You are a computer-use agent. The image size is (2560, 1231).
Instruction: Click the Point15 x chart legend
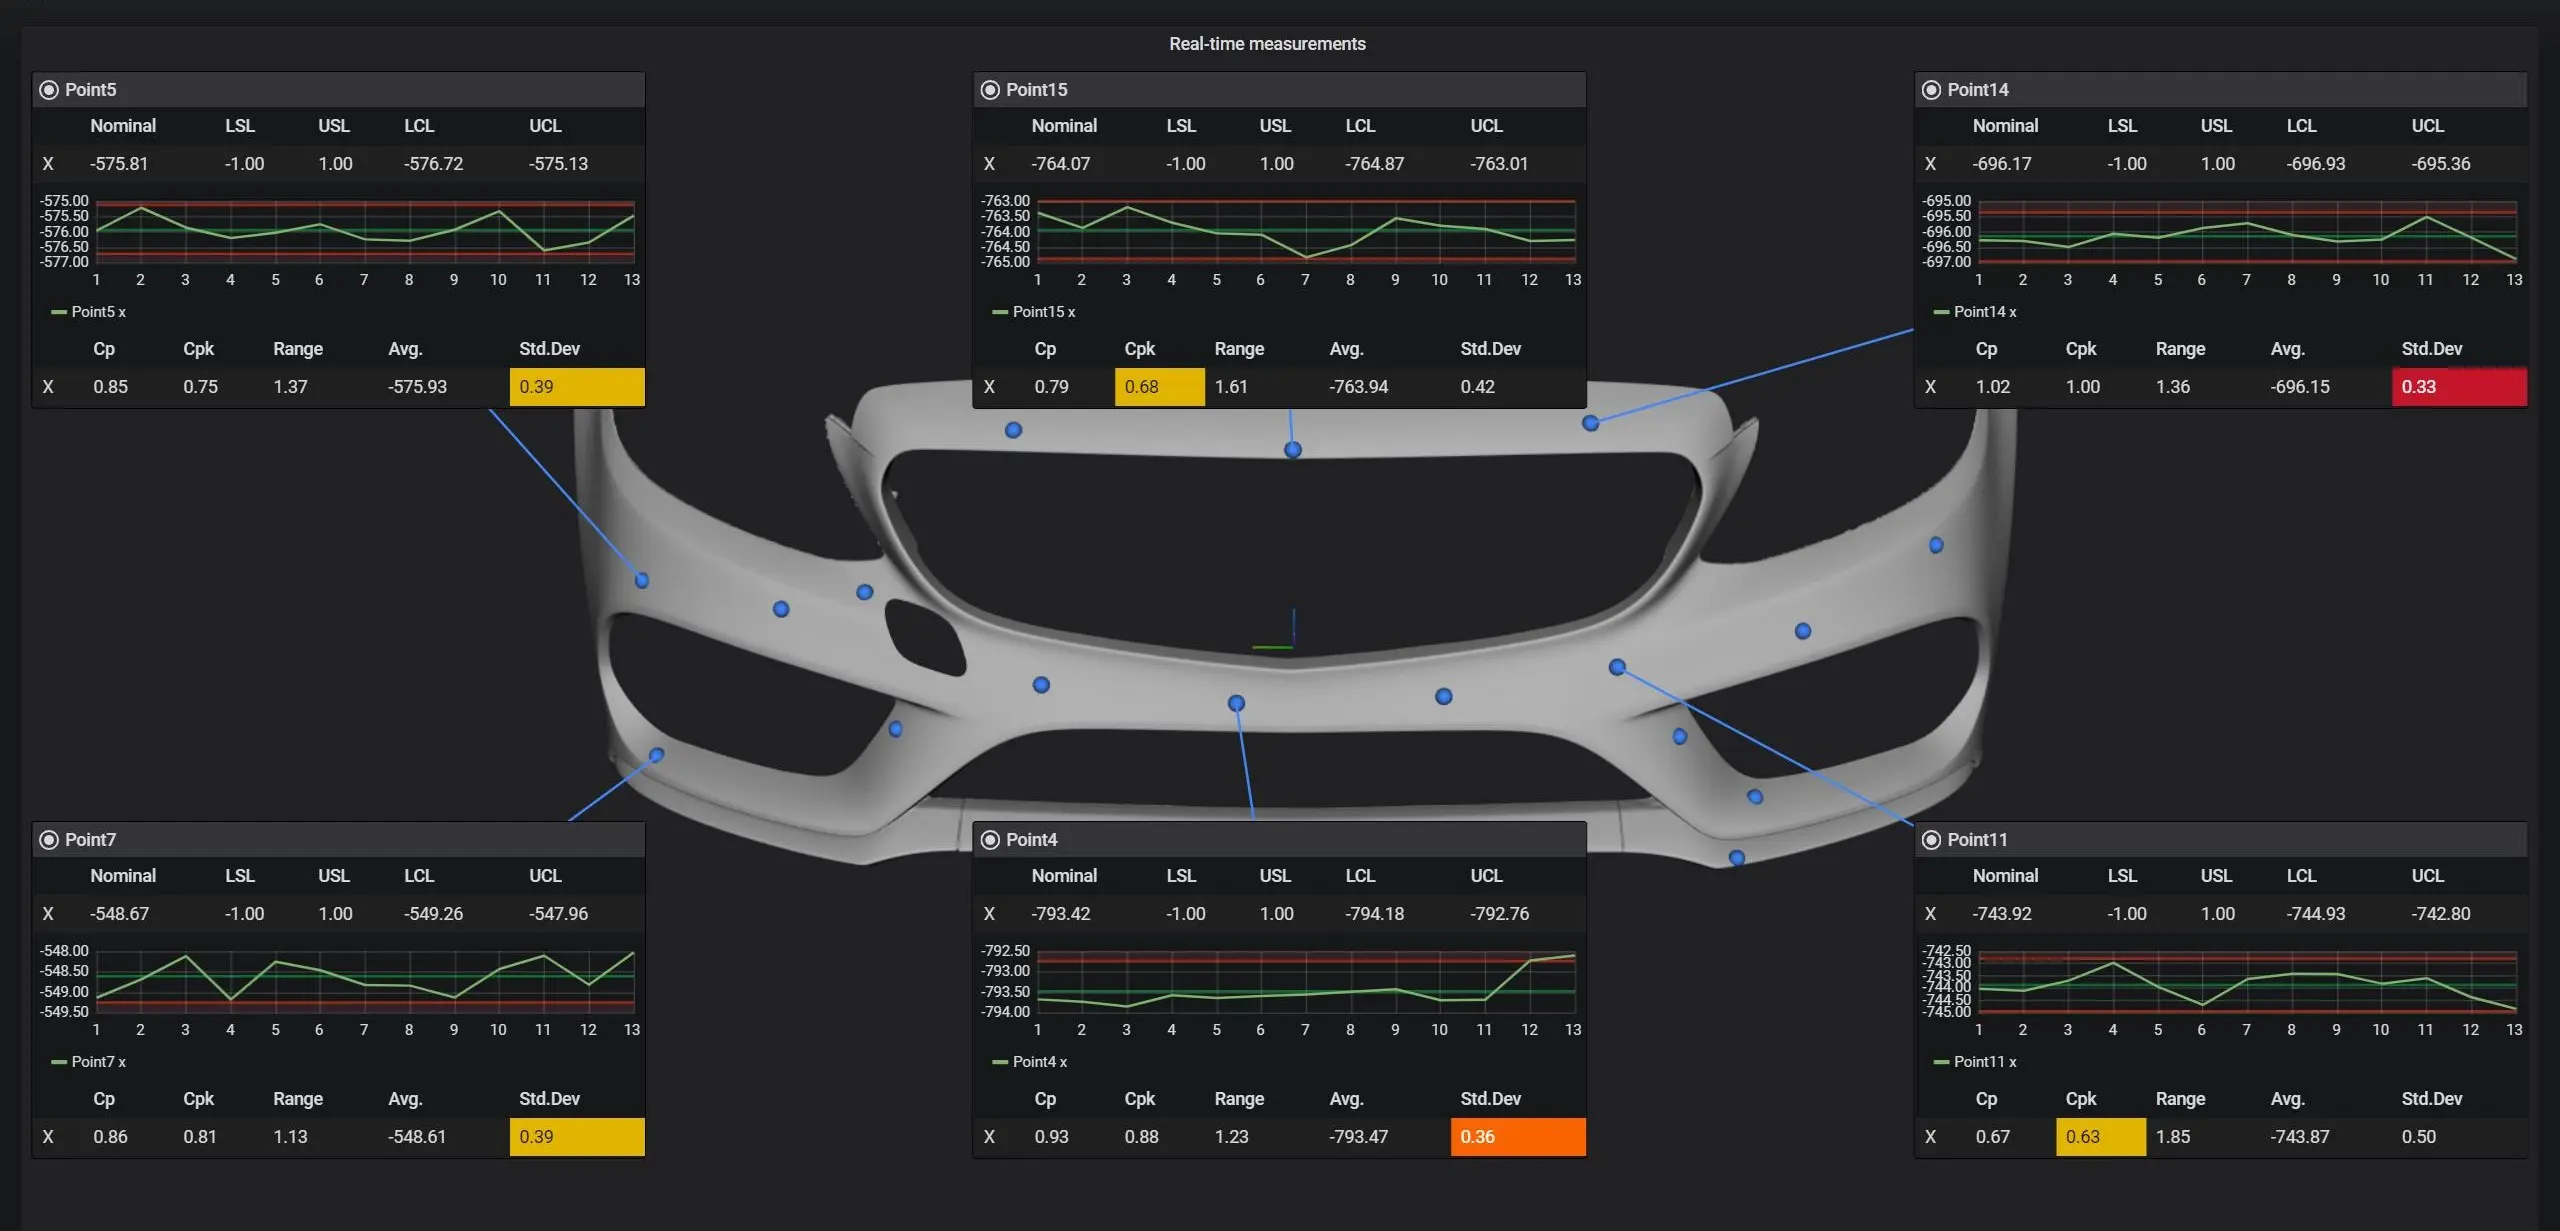click(x=1034, y=312)
